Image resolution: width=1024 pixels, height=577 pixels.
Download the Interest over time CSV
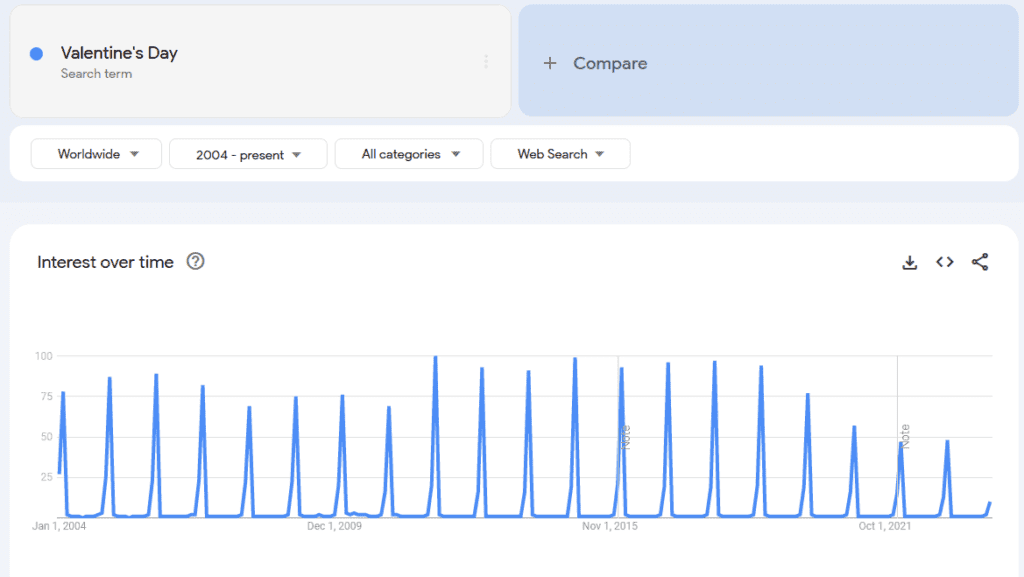click(909, 262)
